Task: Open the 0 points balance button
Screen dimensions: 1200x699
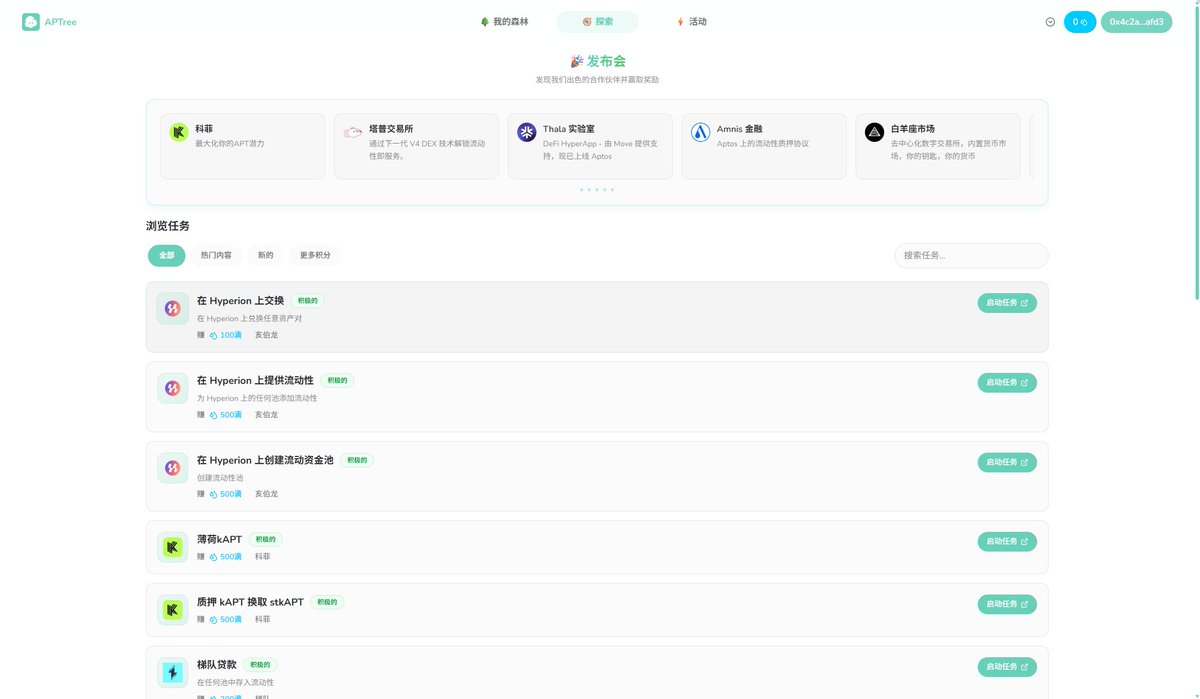Action: point(1080,22)
